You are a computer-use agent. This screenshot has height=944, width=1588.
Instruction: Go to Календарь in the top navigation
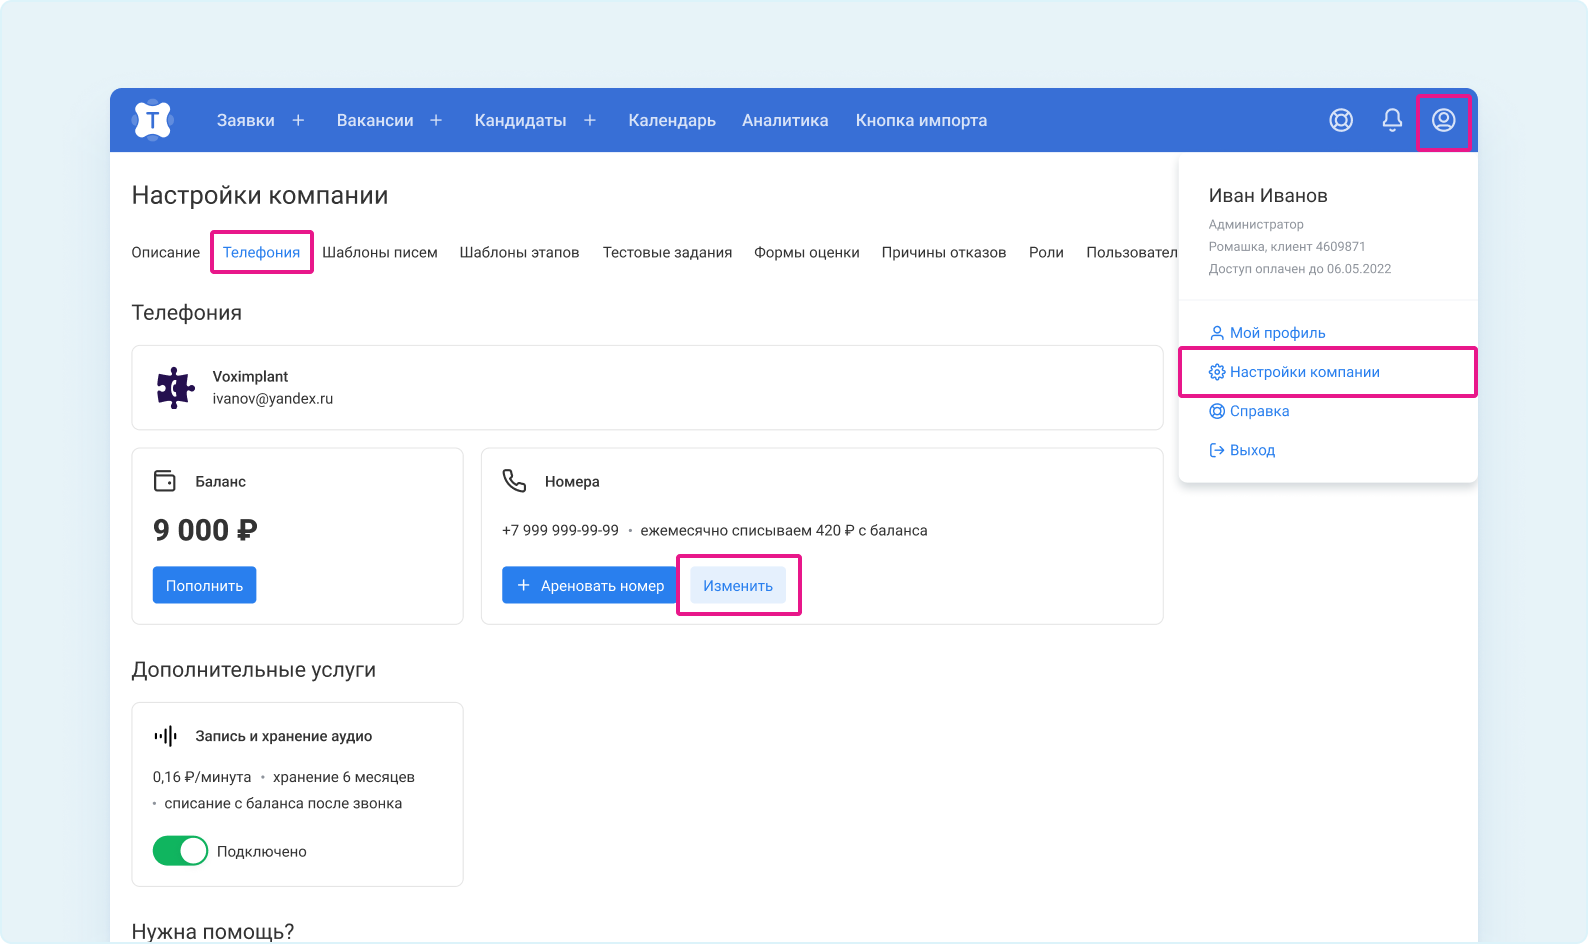coord(672,120)
